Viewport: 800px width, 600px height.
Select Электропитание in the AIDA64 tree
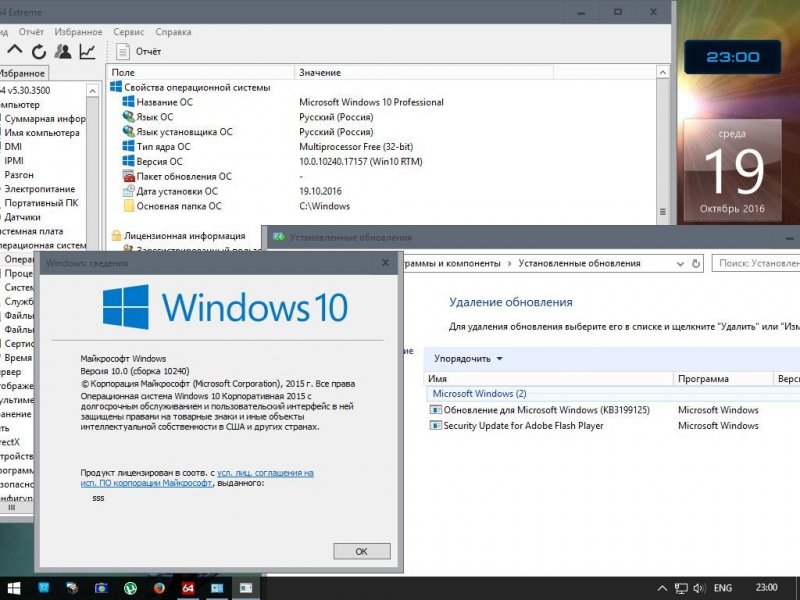(x=40, y=189)
